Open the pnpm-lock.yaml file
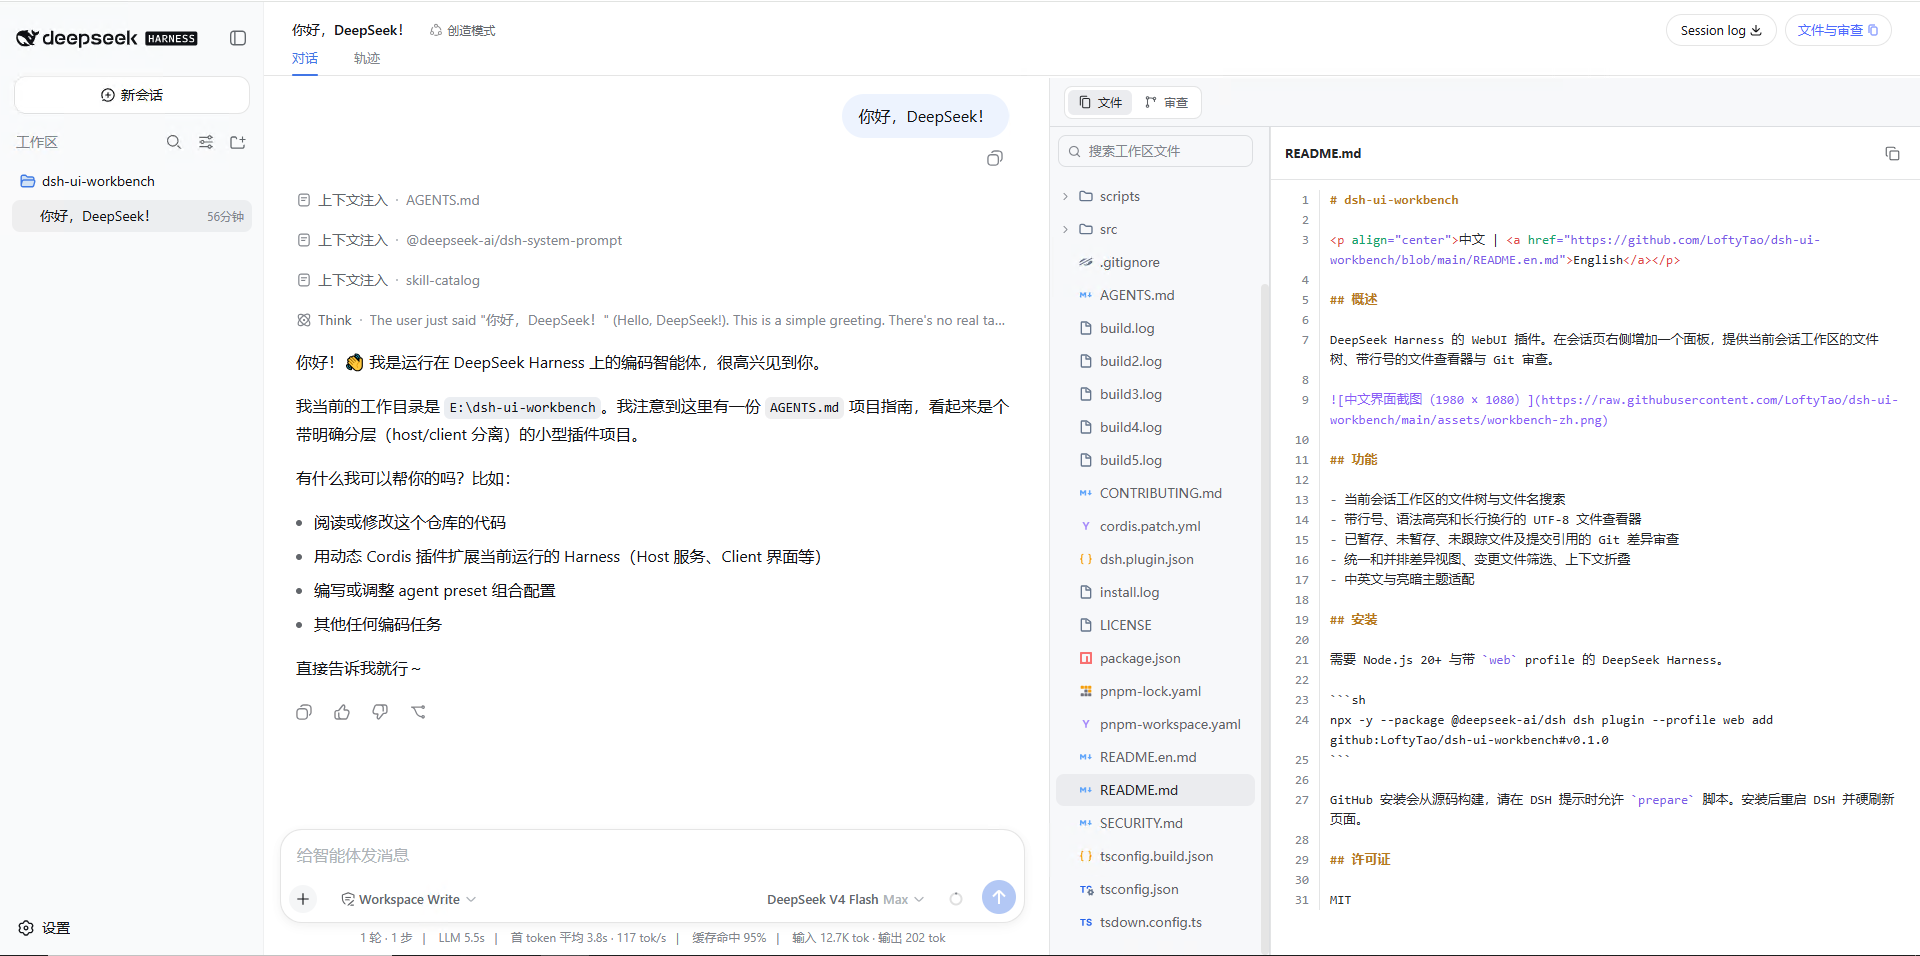Image resolution: width=1920 pixels, height=956 pixels. tap(1155, 691)
